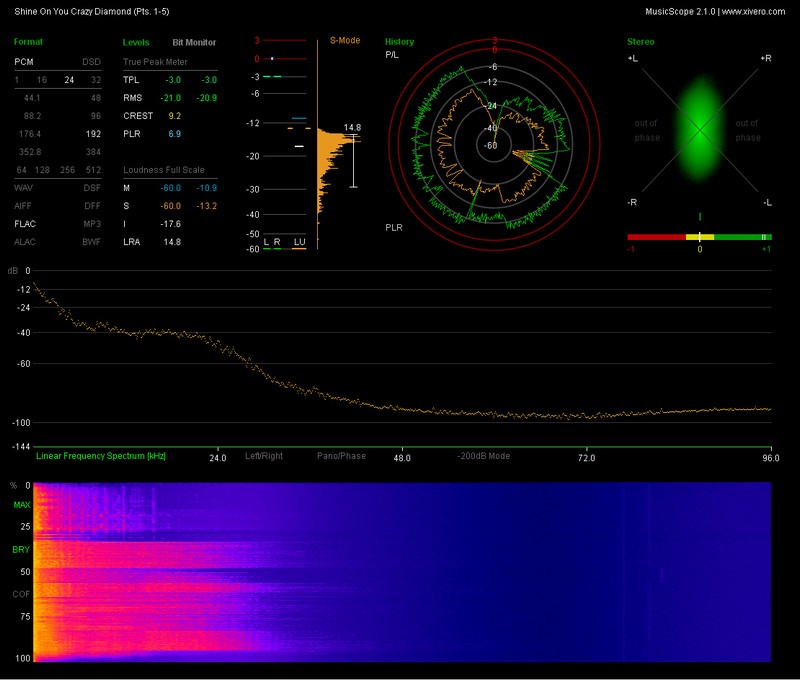Click the circular loudness history radar
The image size is (800, 681).
(x=494, y=145)
